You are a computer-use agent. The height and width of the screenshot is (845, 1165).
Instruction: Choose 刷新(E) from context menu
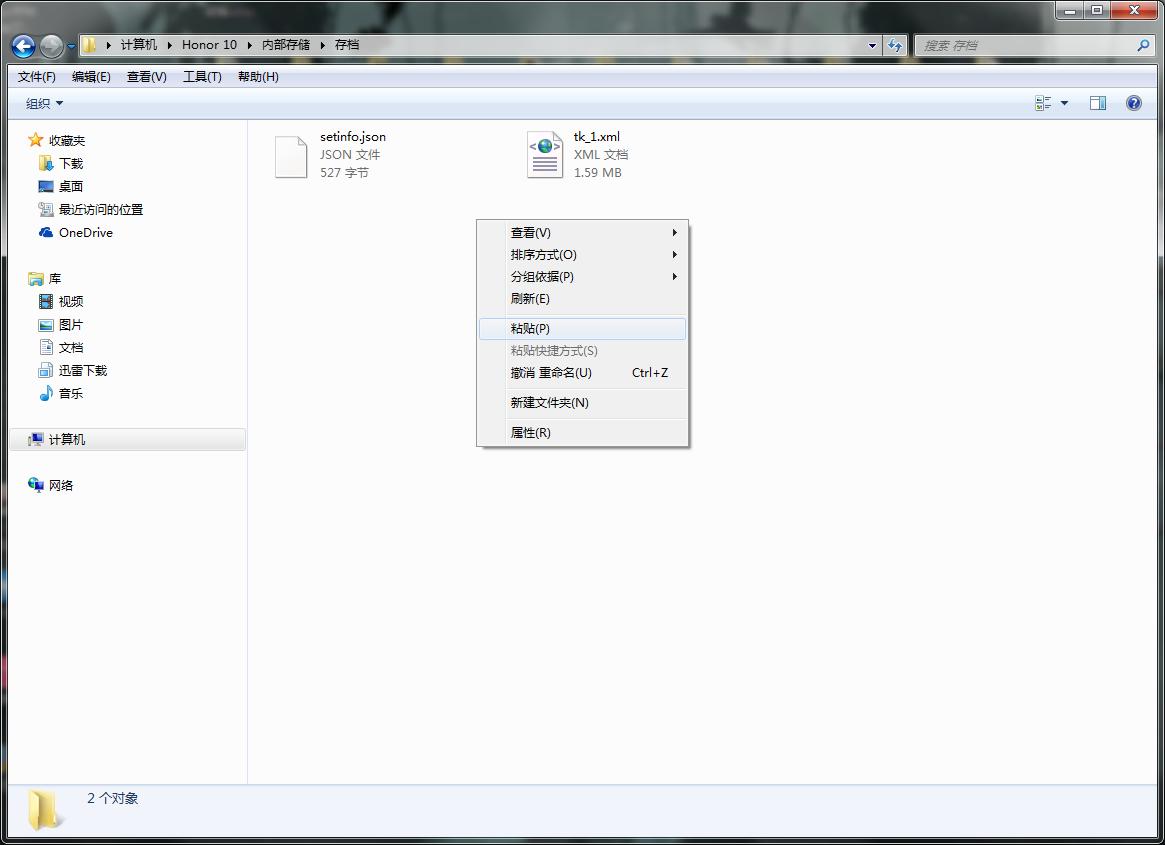coord(582,299)
